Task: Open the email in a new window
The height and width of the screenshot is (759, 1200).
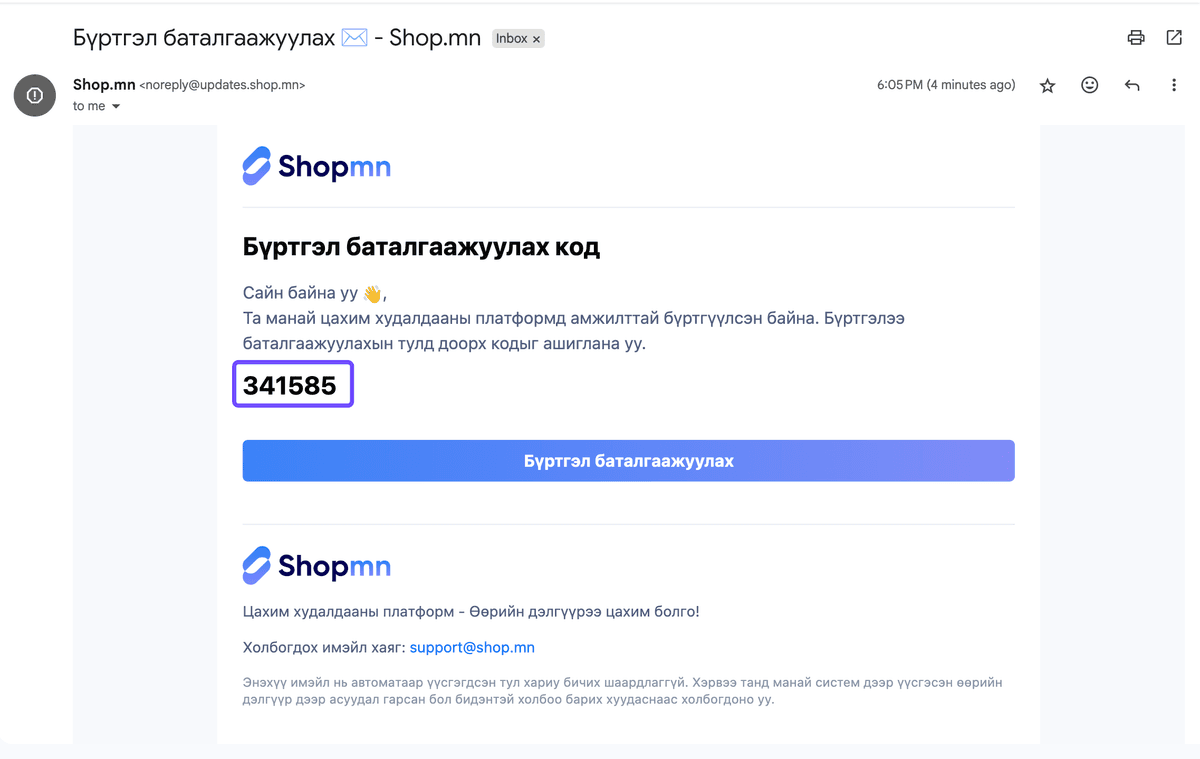Action: [1174, 38]
